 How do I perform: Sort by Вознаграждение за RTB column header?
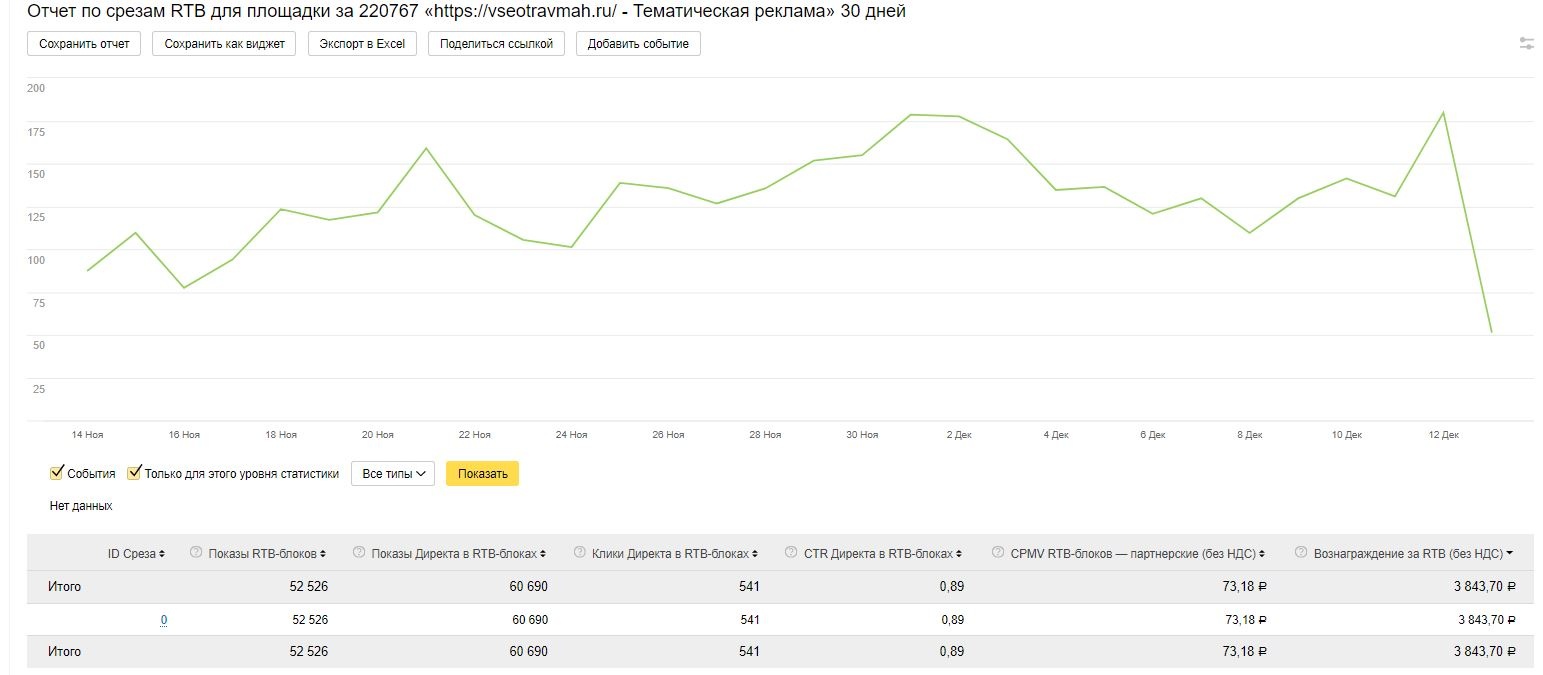(x=1407, y=553)
